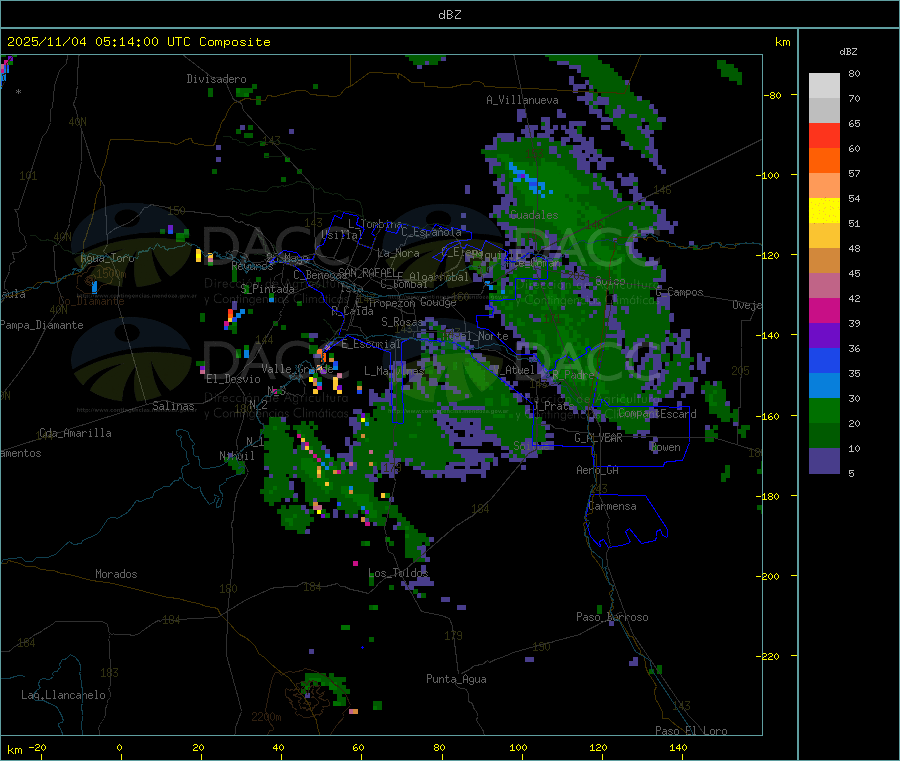This screenshot has height=761, width=900.
Task: Click the 'S_Pintada' map label
Action: pos(267,289)
